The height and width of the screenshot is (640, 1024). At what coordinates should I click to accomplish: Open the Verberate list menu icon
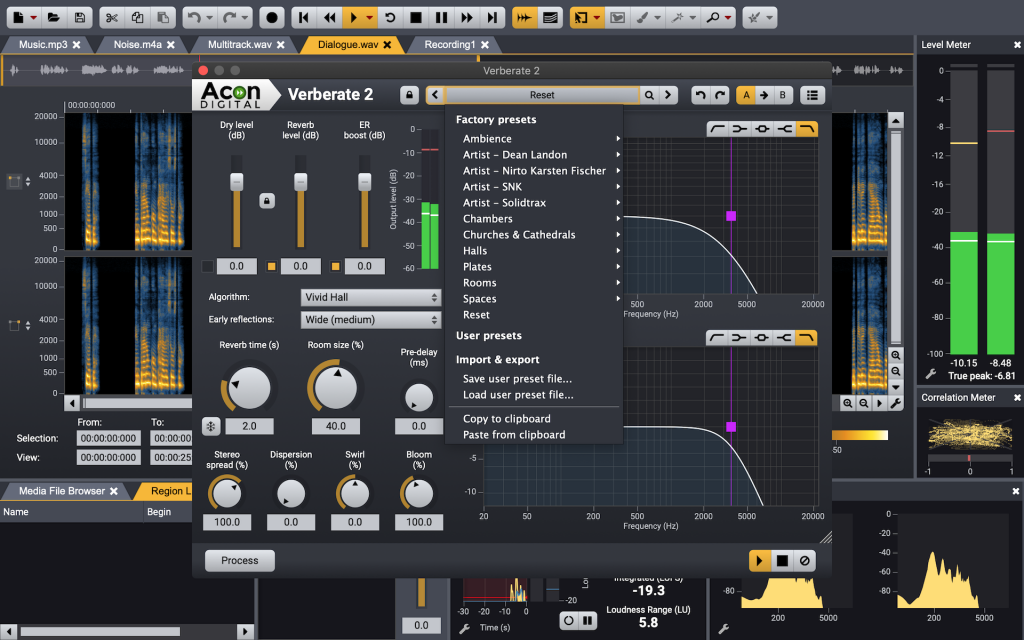point(812,95)
